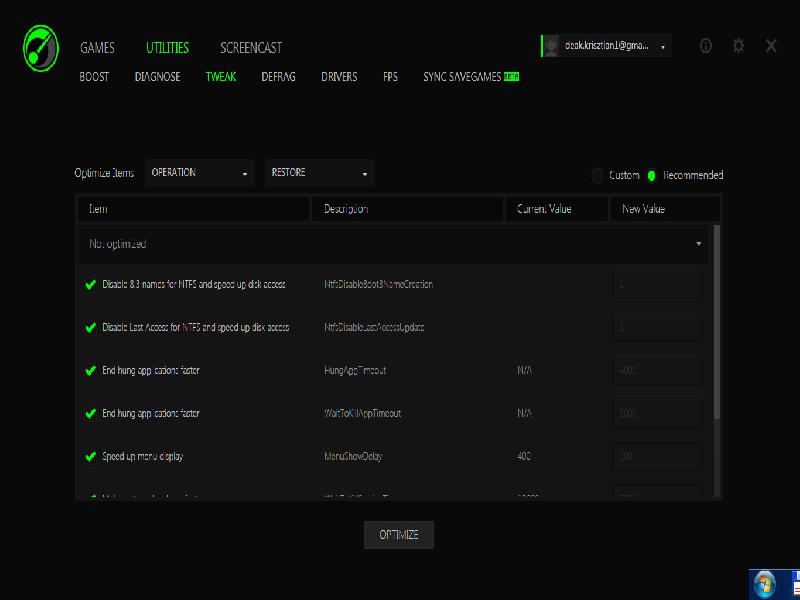The height and width of the screenshot is (600, 800).
Task: Open the DRIVERS sub-tab
Action: [x=339, y=77]
